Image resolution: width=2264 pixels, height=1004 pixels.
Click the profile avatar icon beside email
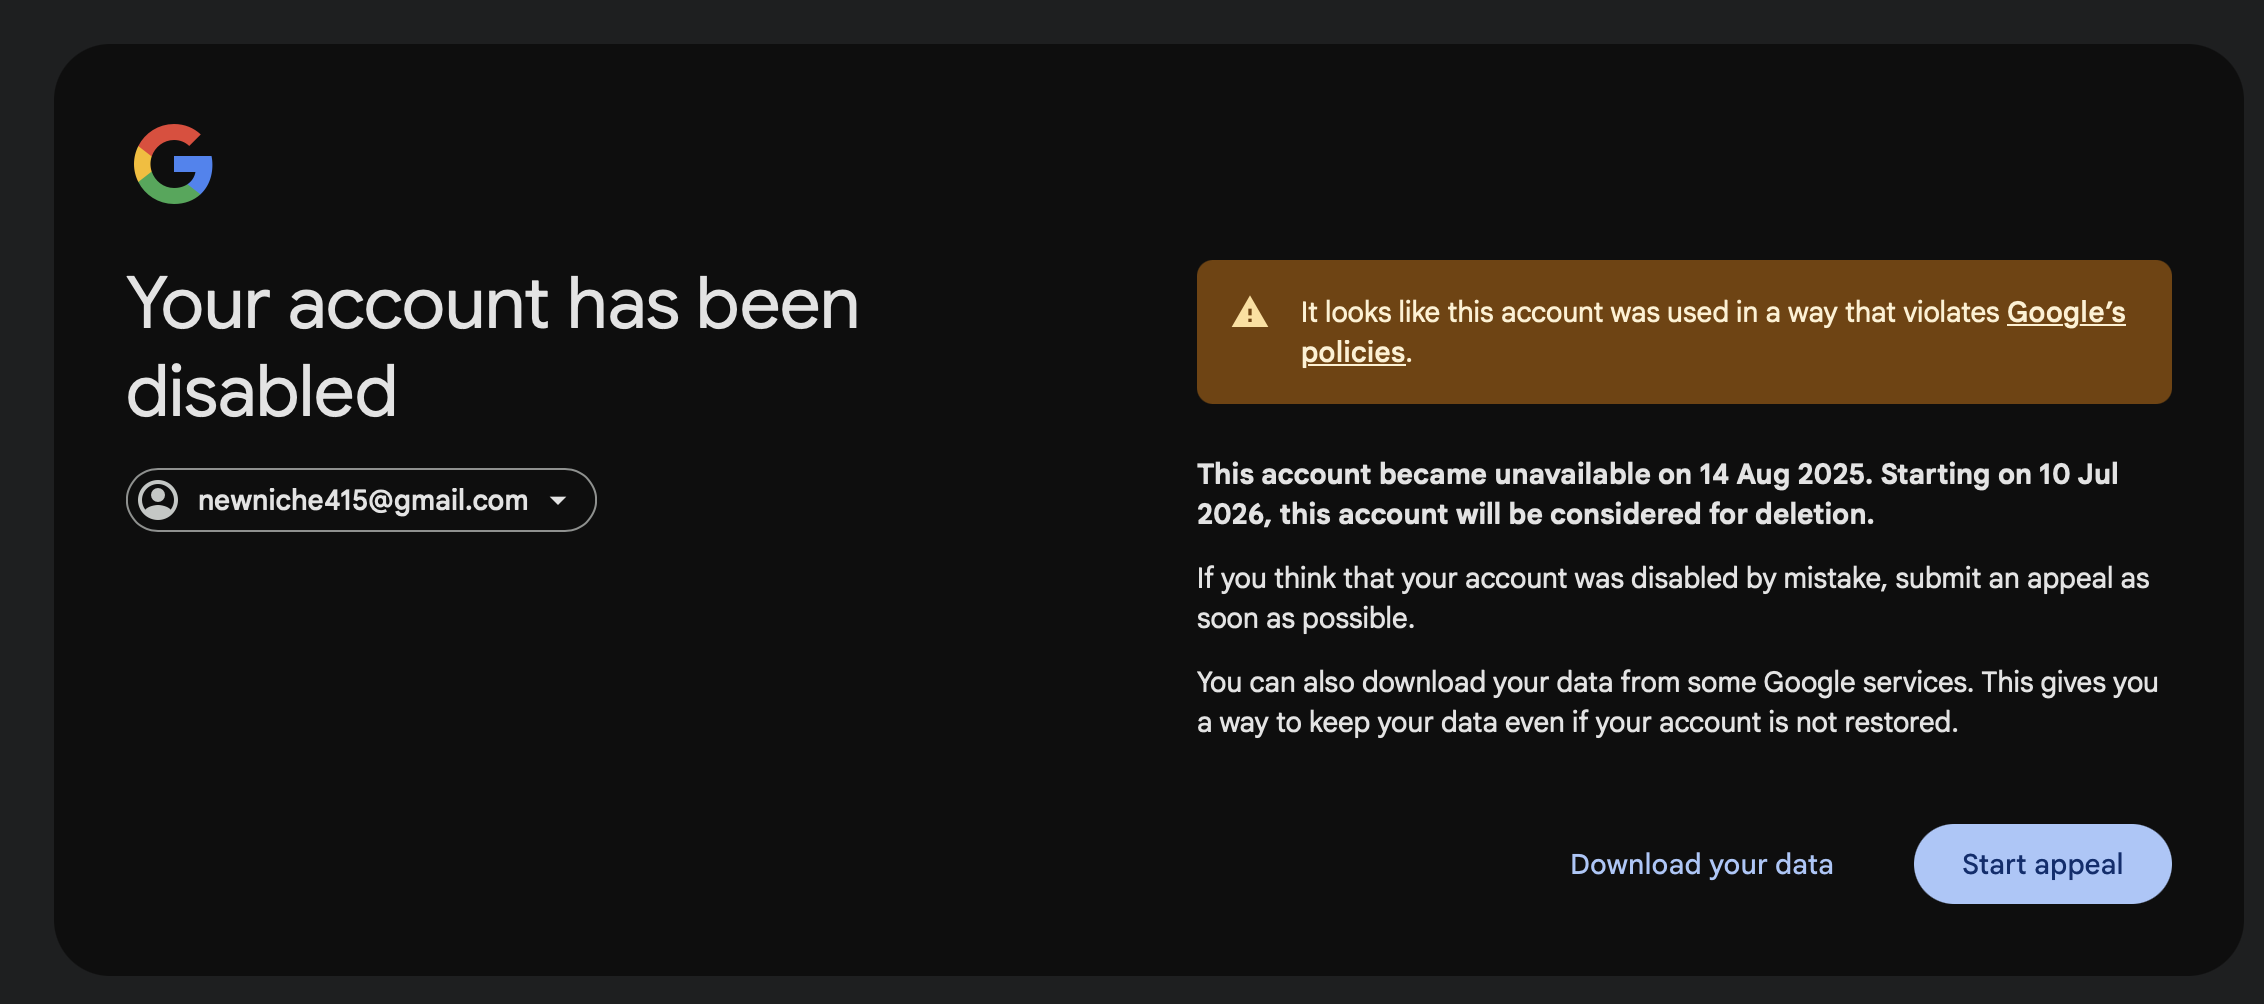[x=158, y=500]
